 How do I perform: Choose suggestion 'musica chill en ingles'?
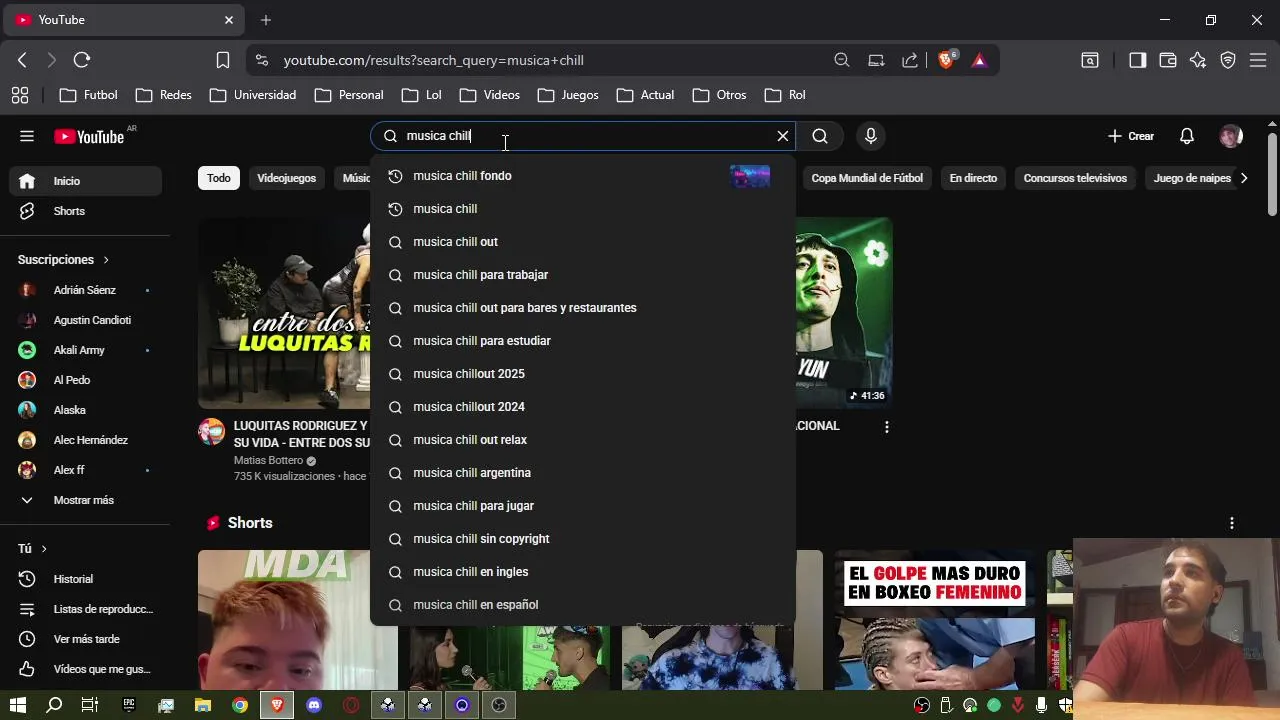[583, 572]
